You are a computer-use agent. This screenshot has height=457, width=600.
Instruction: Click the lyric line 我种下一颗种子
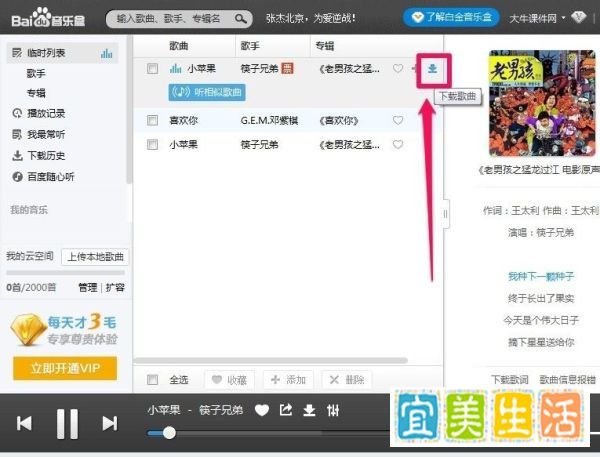[x=541, y=276]
